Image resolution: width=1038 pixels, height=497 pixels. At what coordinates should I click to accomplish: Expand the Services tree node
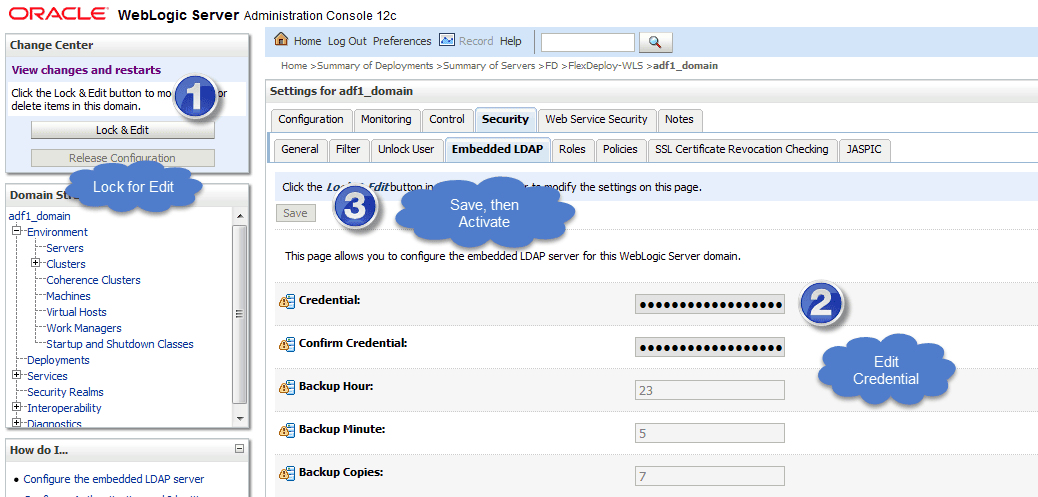click(x=17, y=375)
